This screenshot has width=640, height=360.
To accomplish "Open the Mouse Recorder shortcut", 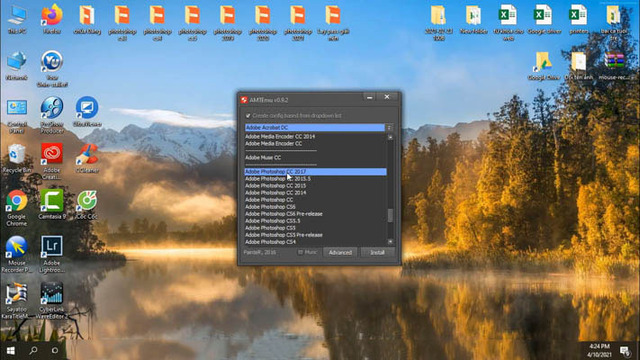I will (x=17, y=254).
